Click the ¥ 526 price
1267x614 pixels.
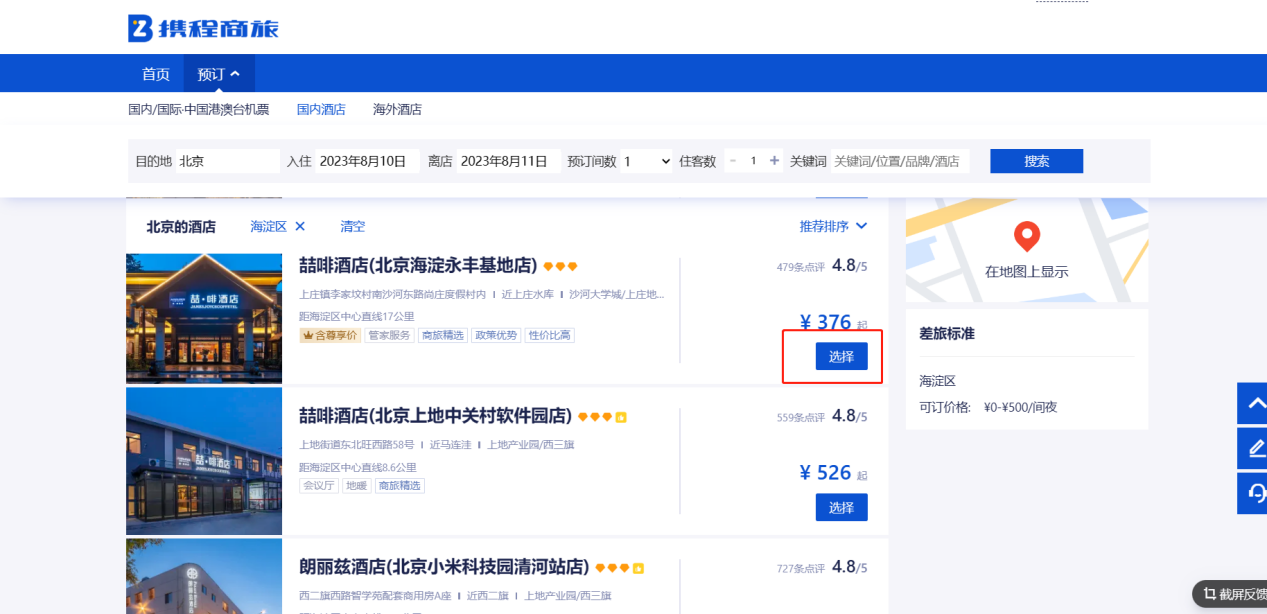[826, 472]
